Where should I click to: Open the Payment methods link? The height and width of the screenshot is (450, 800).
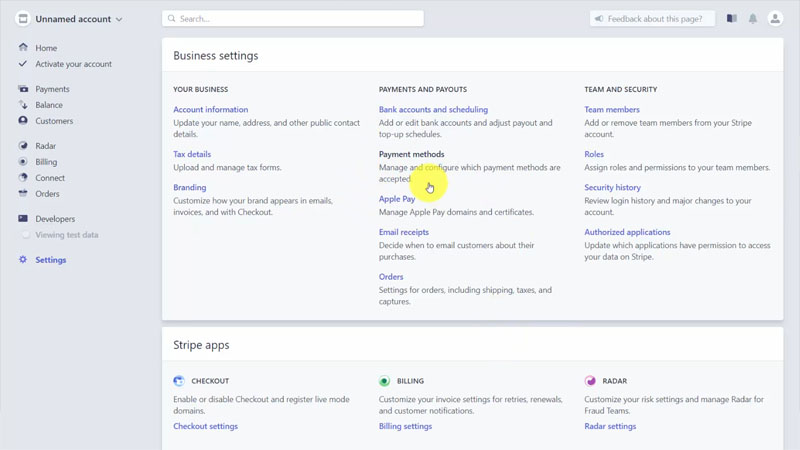(x=411, y=155)
